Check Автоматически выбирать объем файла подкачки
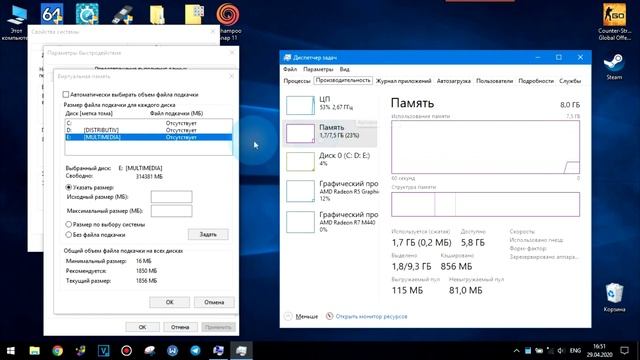This screenshot has width=640, height=360. (66, 94)
